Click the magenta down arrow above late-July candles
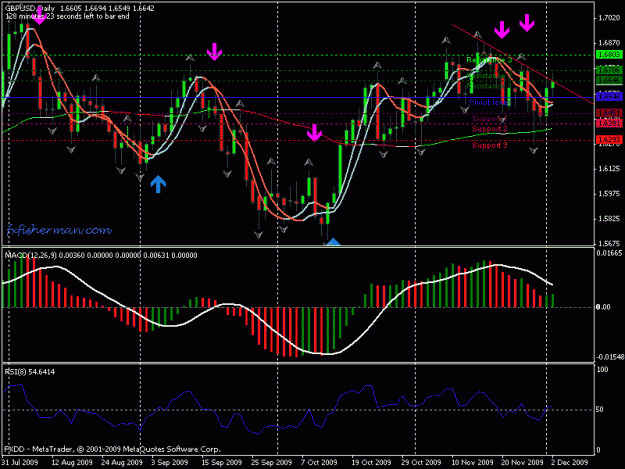This screenshot has width=625, height=469. pyautogui.click(x=39, y=16)
